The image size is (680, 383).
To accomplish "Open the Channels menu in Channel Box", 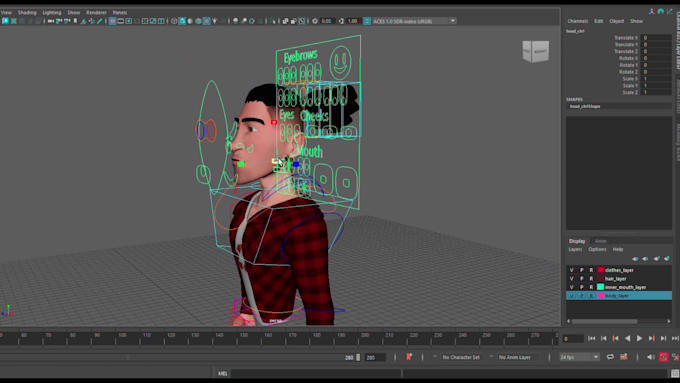I will pos(578,21).
